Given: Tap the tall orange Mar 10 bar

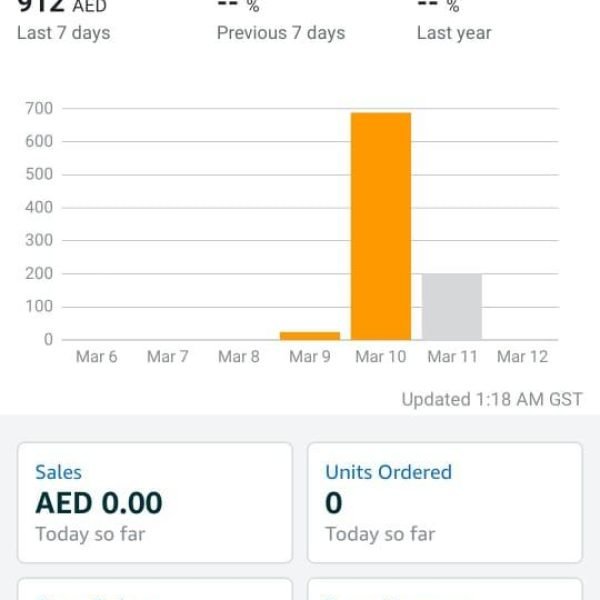Looking at the screenshot, I should (380, 226).
